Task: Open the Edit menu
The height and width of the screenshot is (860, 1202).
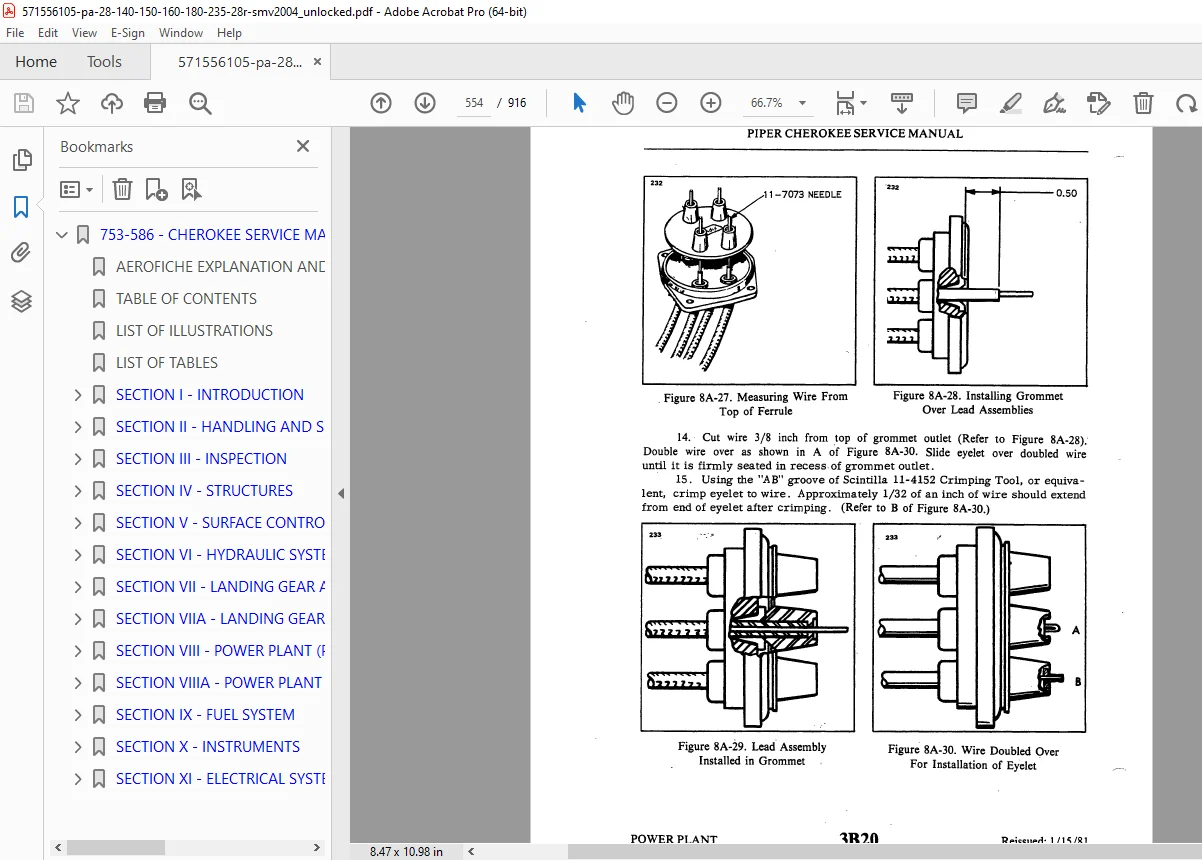Action: pyautogui.click(x=48, y=33)
